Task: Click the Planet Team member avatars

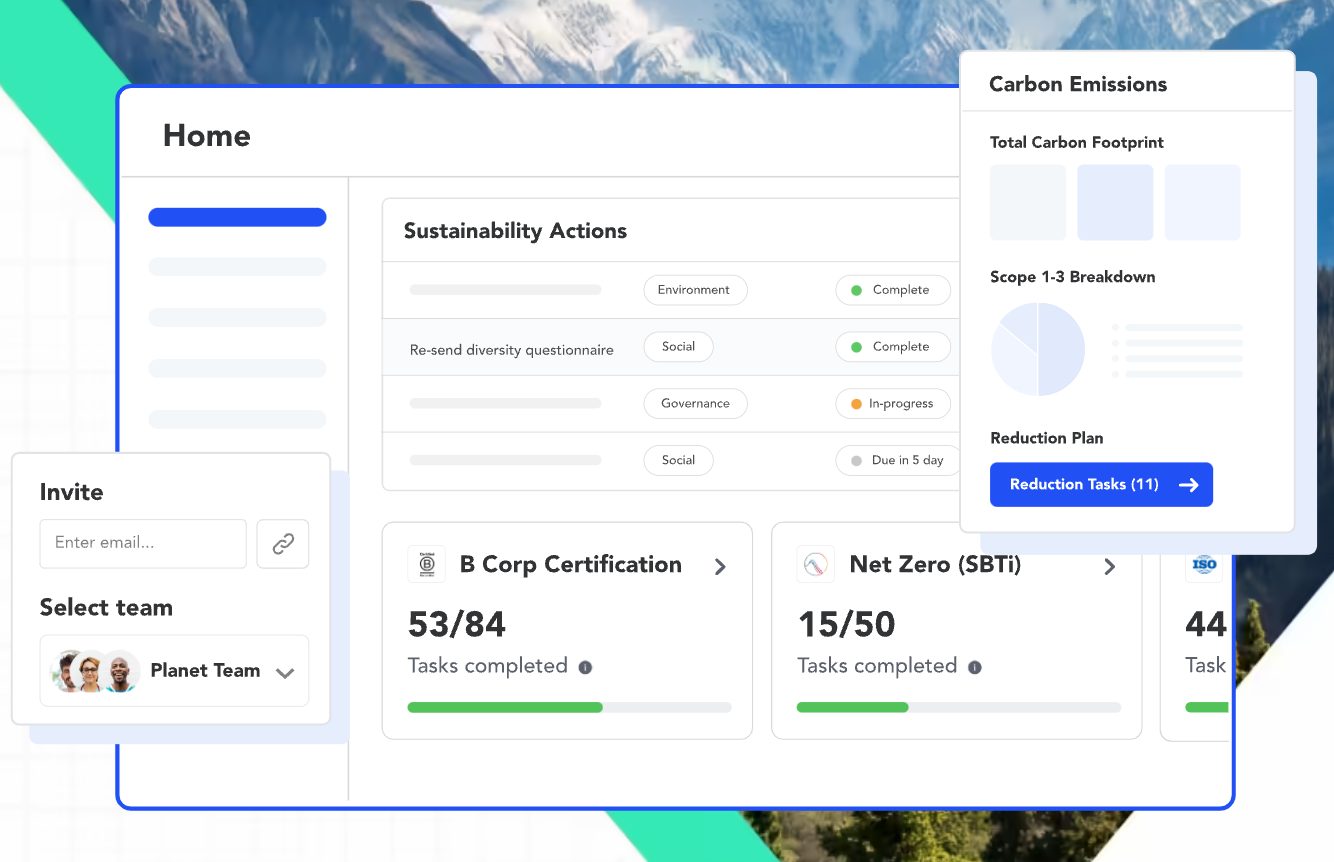Action: (x=95, y=671)
